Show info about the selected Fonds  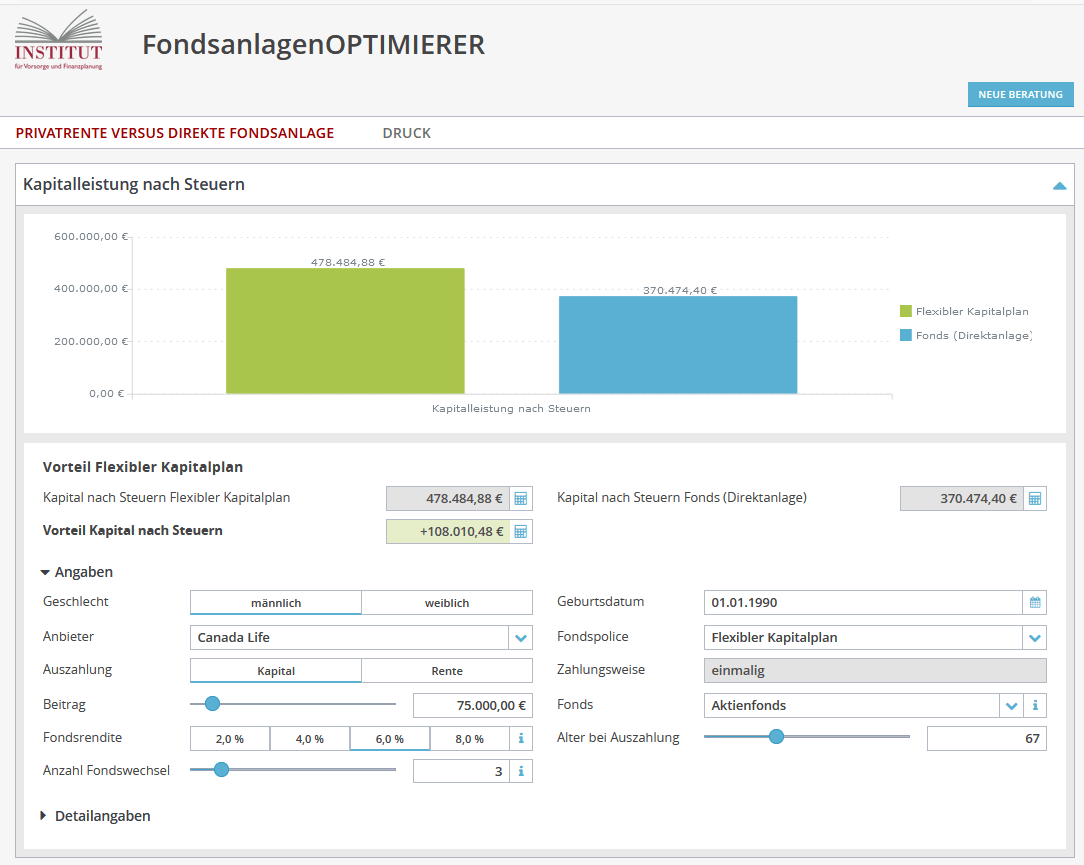tap(1036, 705)
